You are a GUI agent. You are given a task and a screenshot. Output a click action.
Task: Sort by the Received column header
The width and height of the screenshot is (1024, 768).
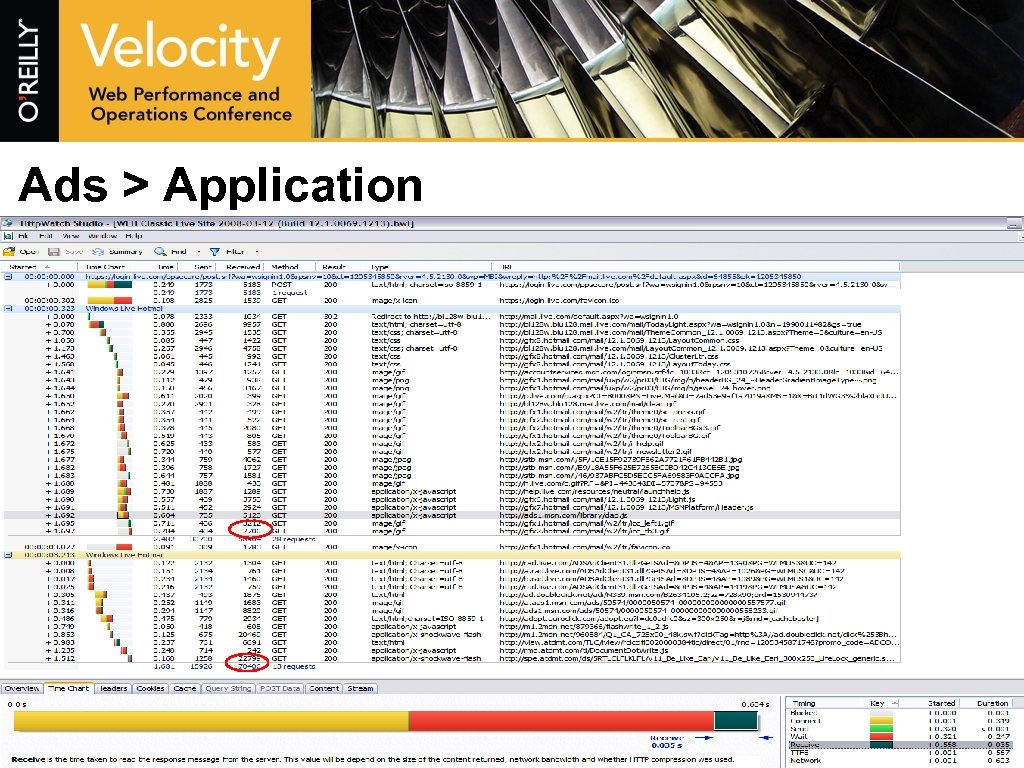[242, 267]
